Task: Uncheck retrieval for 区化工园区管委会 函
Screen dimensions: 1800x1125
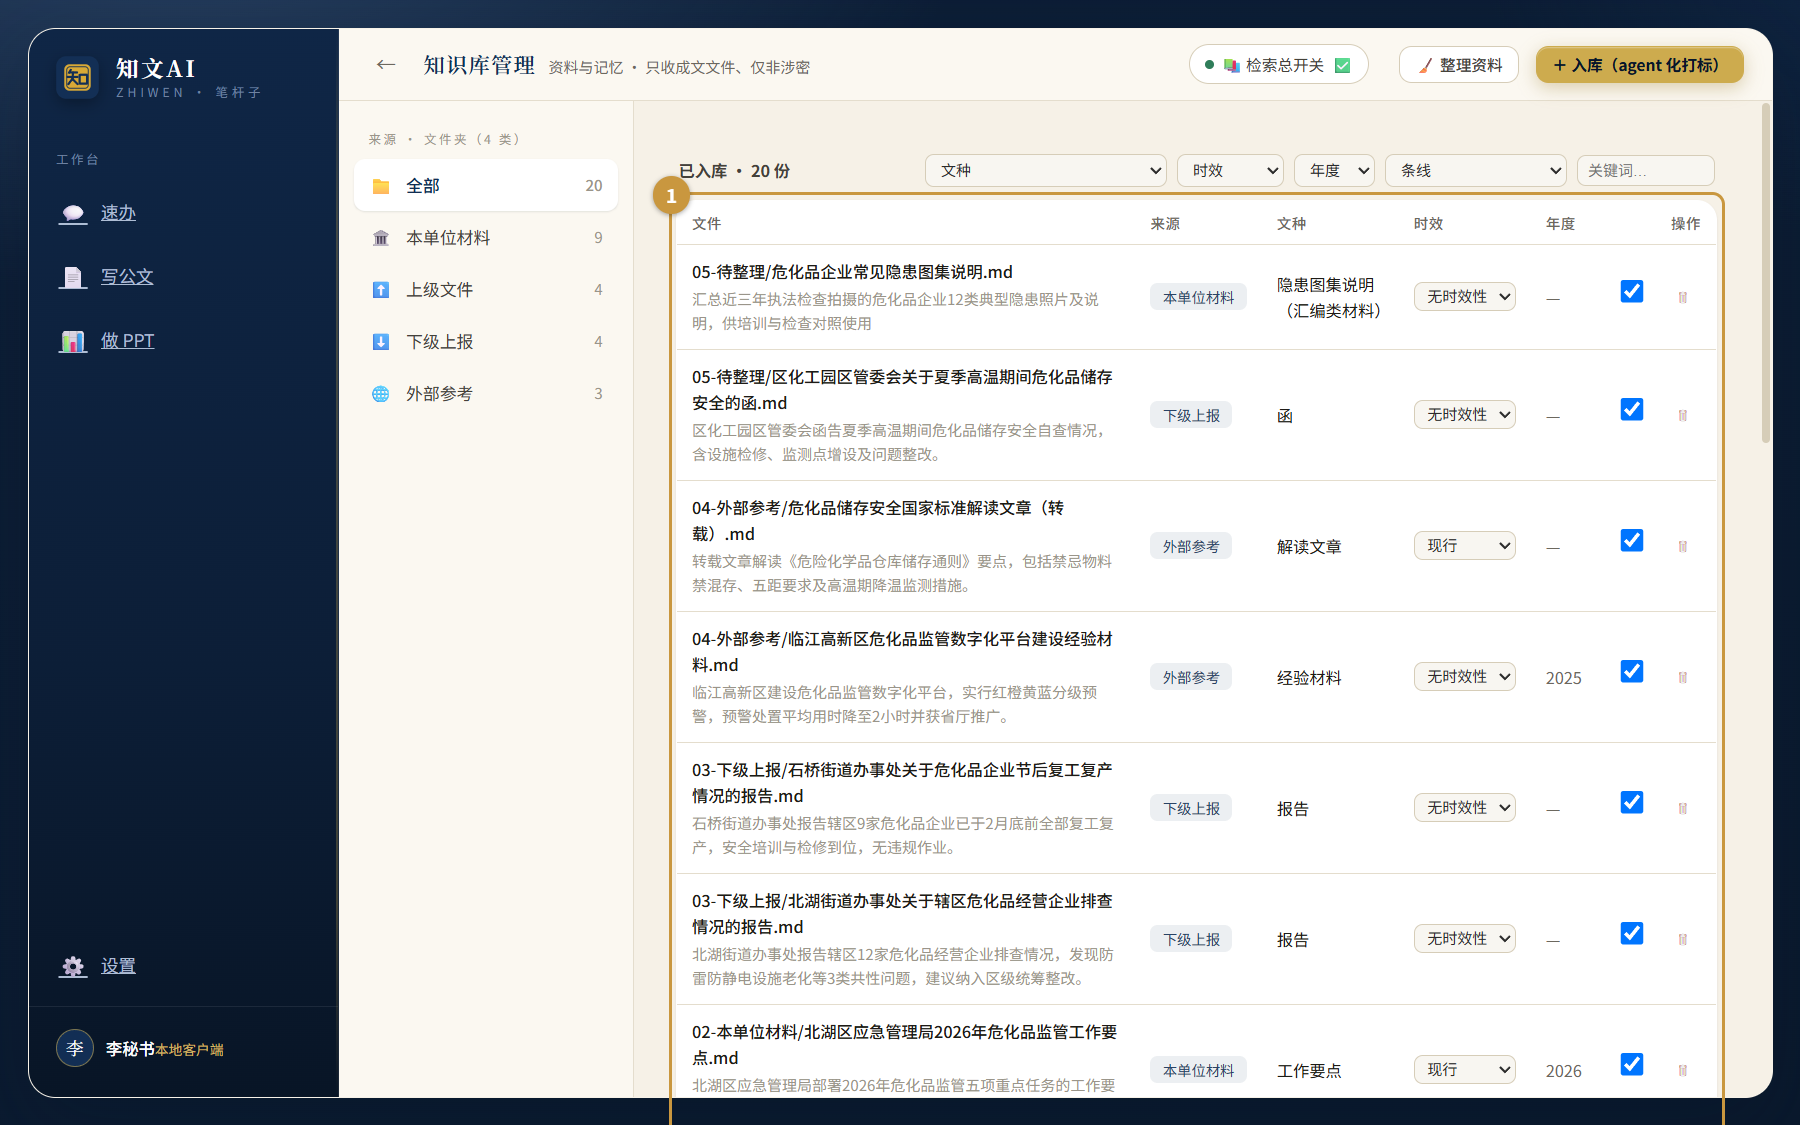Action: pos(1632,409)
